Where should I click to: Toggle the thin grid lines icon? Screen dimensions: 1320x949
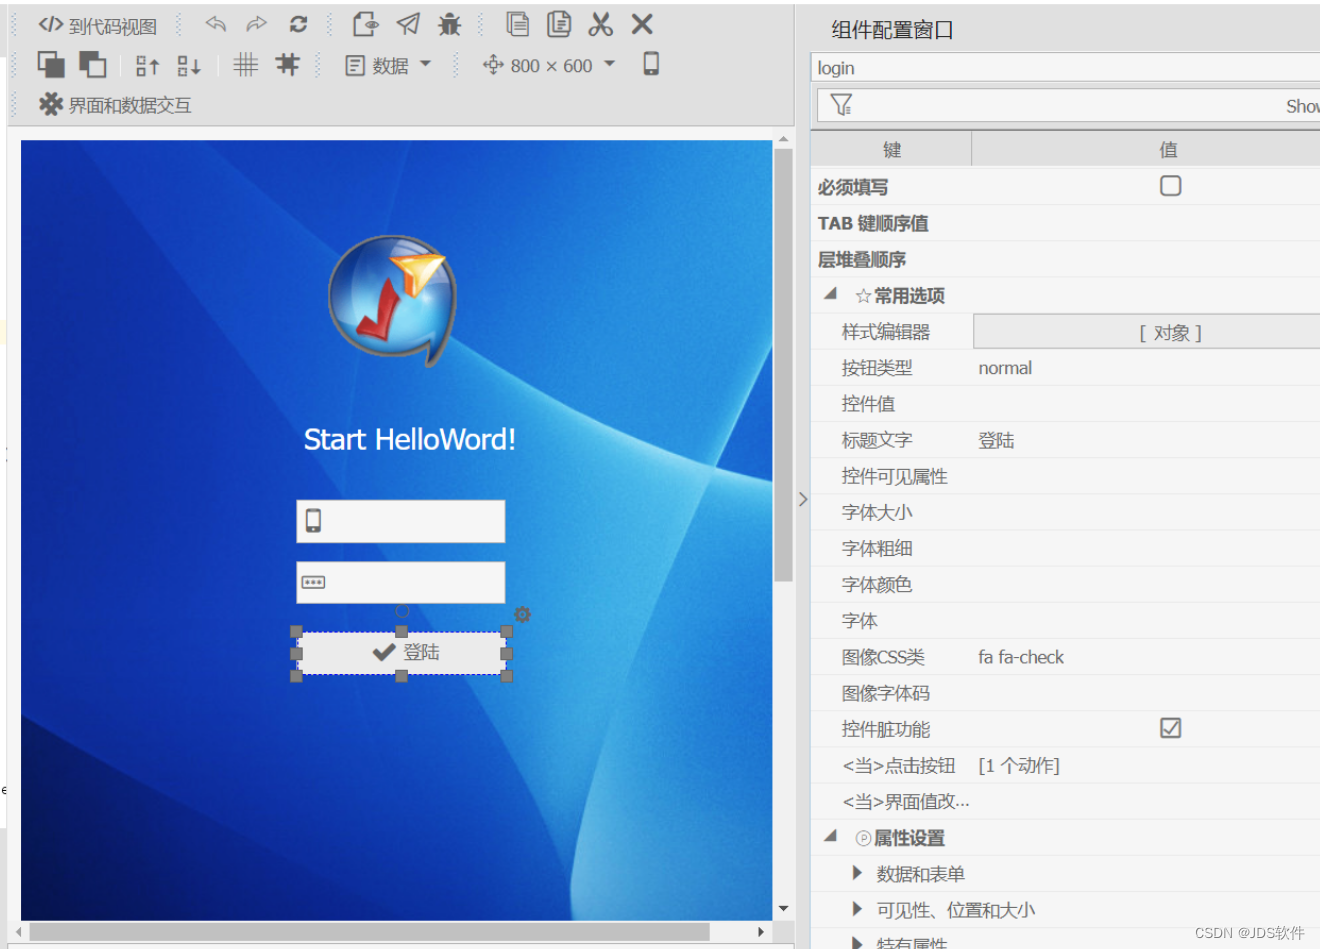click(x=246, y=65)
